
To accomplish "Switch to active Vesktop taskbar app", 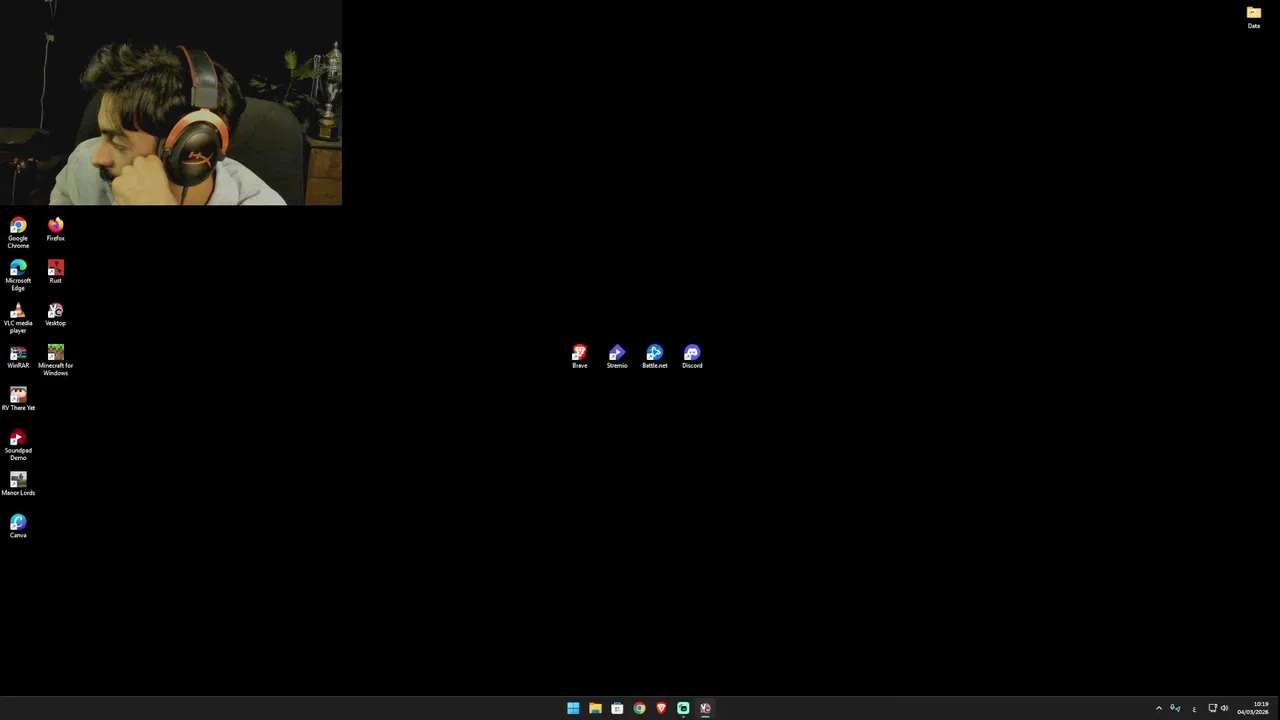I will [705, 708].
